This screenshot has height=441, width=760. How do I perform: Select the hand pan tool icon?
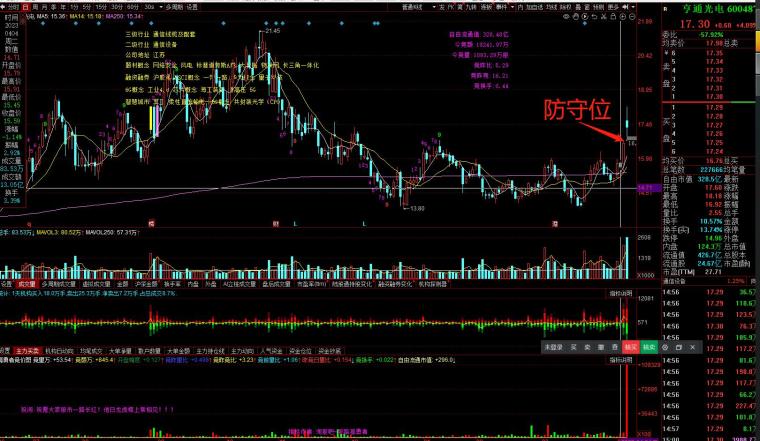tap(576, 16)
